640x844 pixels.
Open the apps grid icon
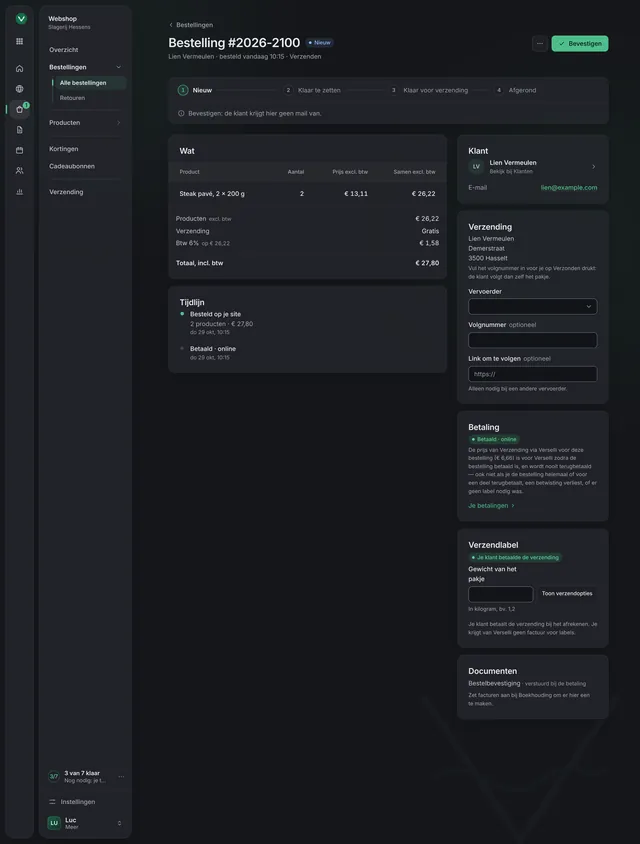click(19, 41)
